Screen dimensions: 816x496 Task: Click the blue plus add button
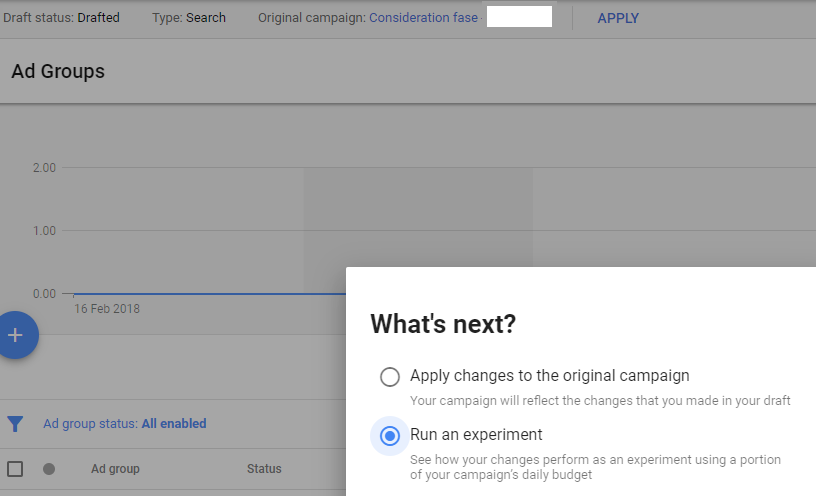coord(16,335)
